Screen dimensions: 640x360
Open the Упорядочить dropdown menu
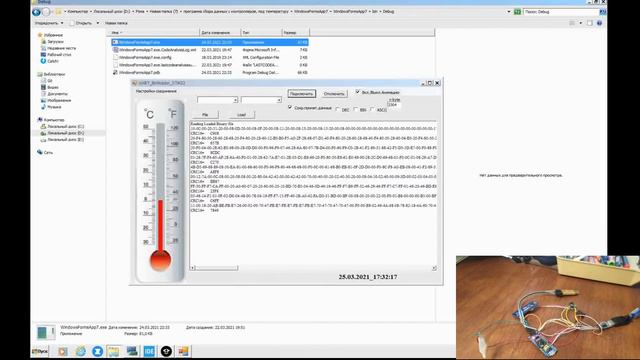click(x=49, y=23)
